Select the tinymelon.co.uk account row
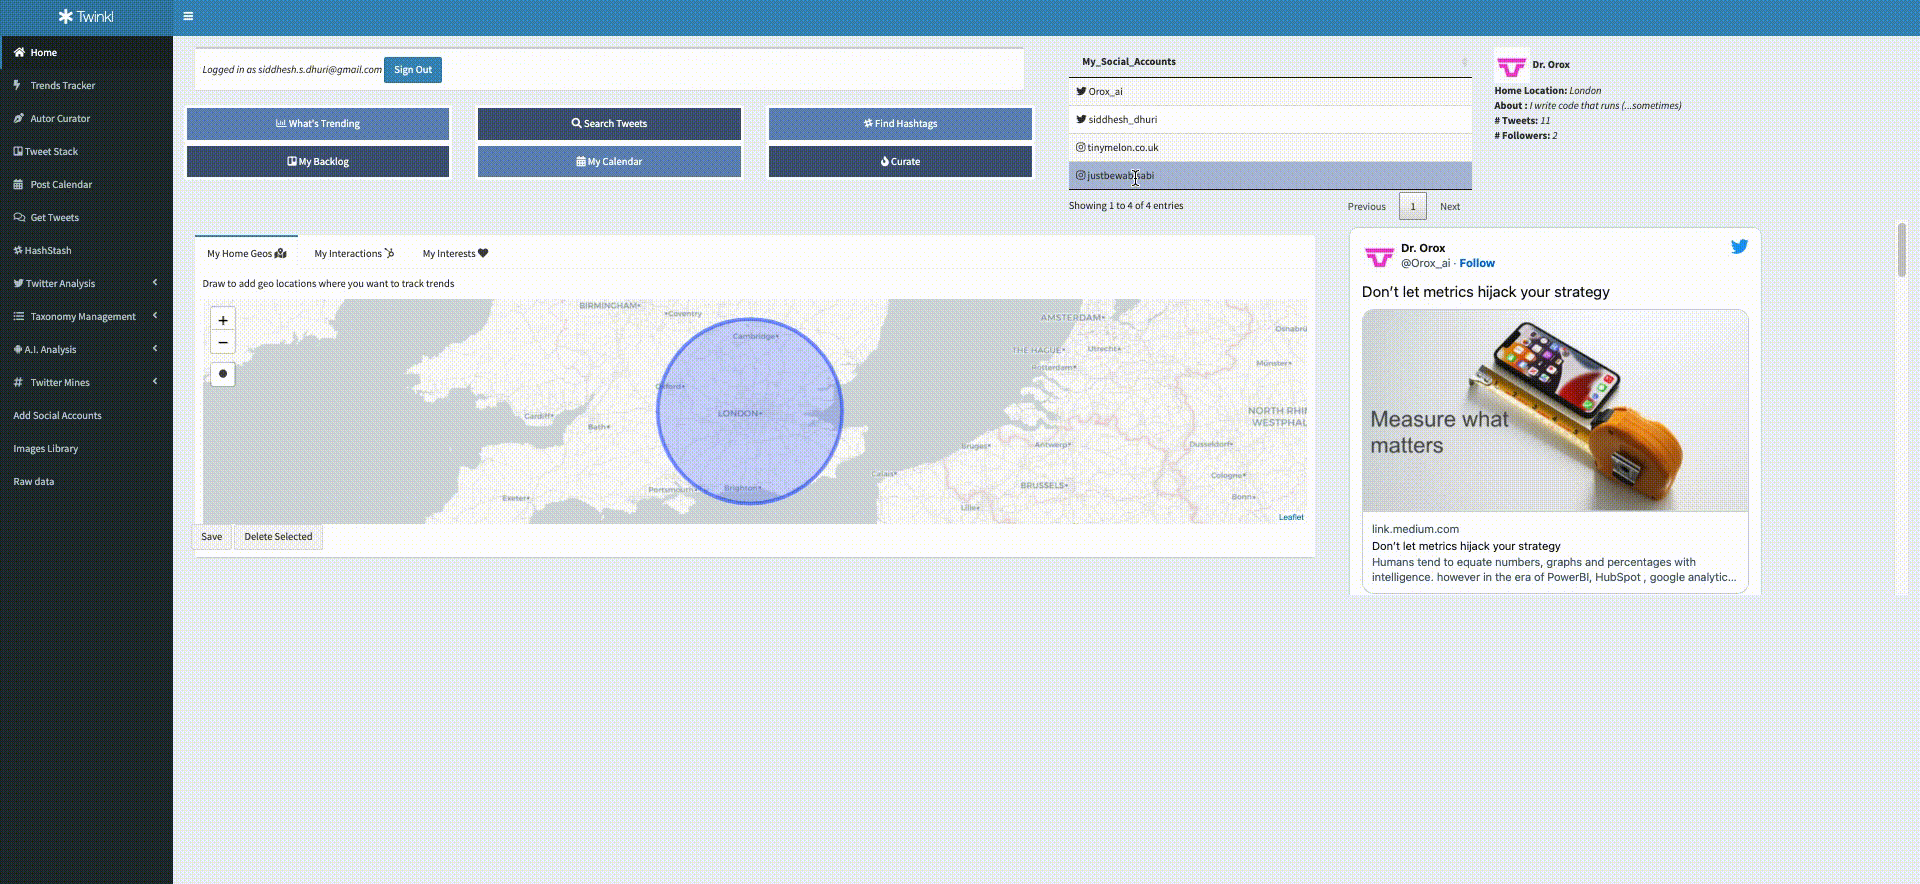 [1270, 147]
